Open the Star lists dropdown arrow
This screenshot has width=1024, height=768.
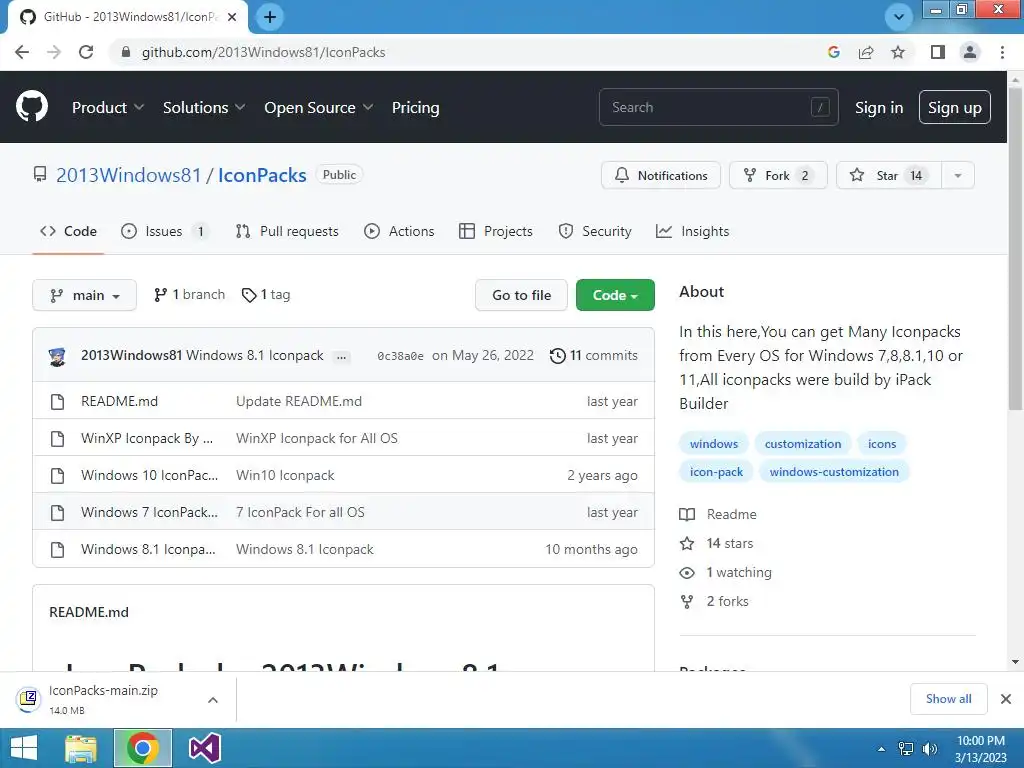coord(958,176)
